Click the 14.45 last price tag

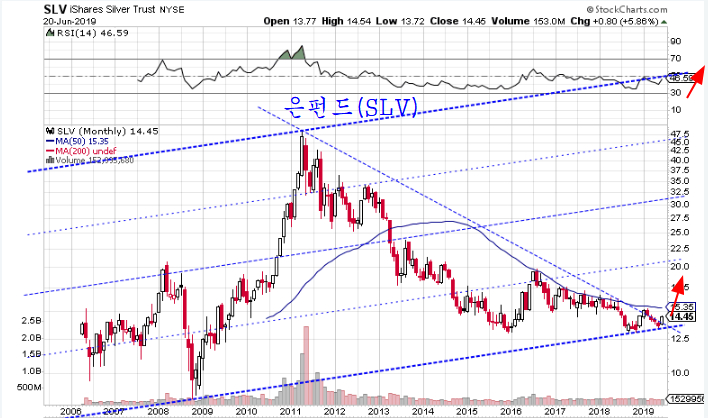(681, 317)
